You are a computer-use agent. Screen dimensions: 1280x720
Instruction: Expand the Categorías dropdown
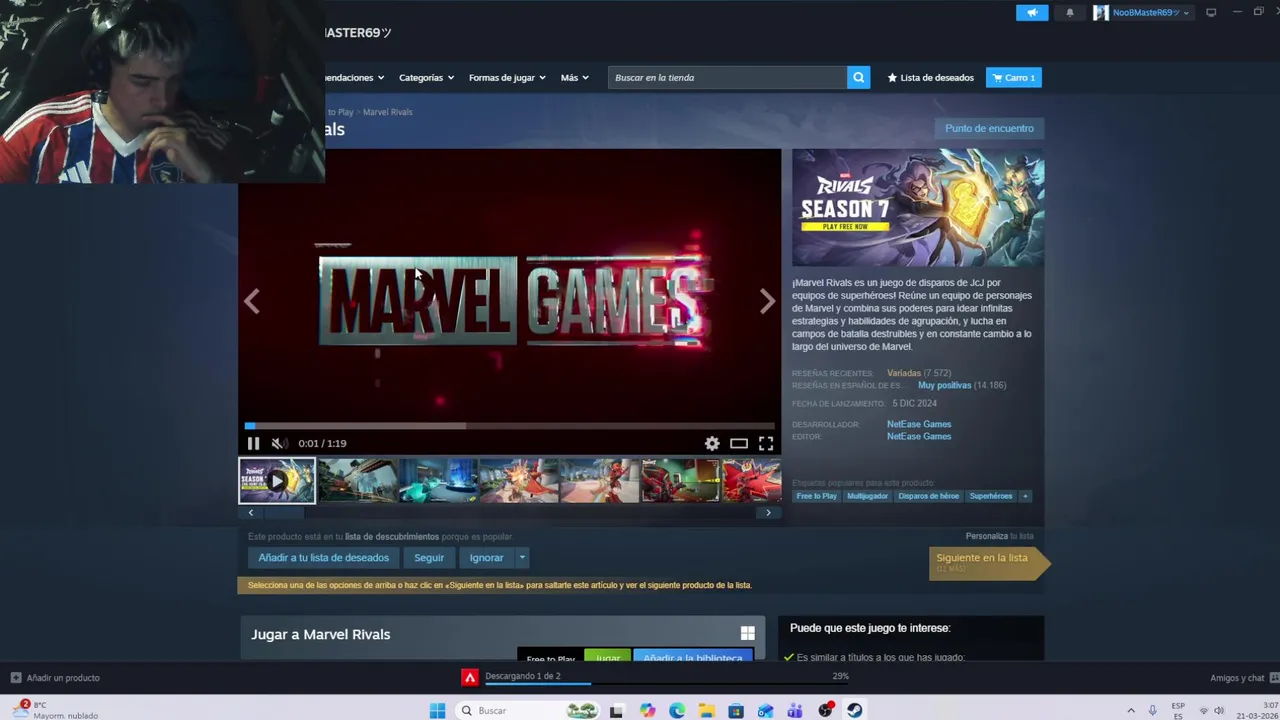pos(426,77)
